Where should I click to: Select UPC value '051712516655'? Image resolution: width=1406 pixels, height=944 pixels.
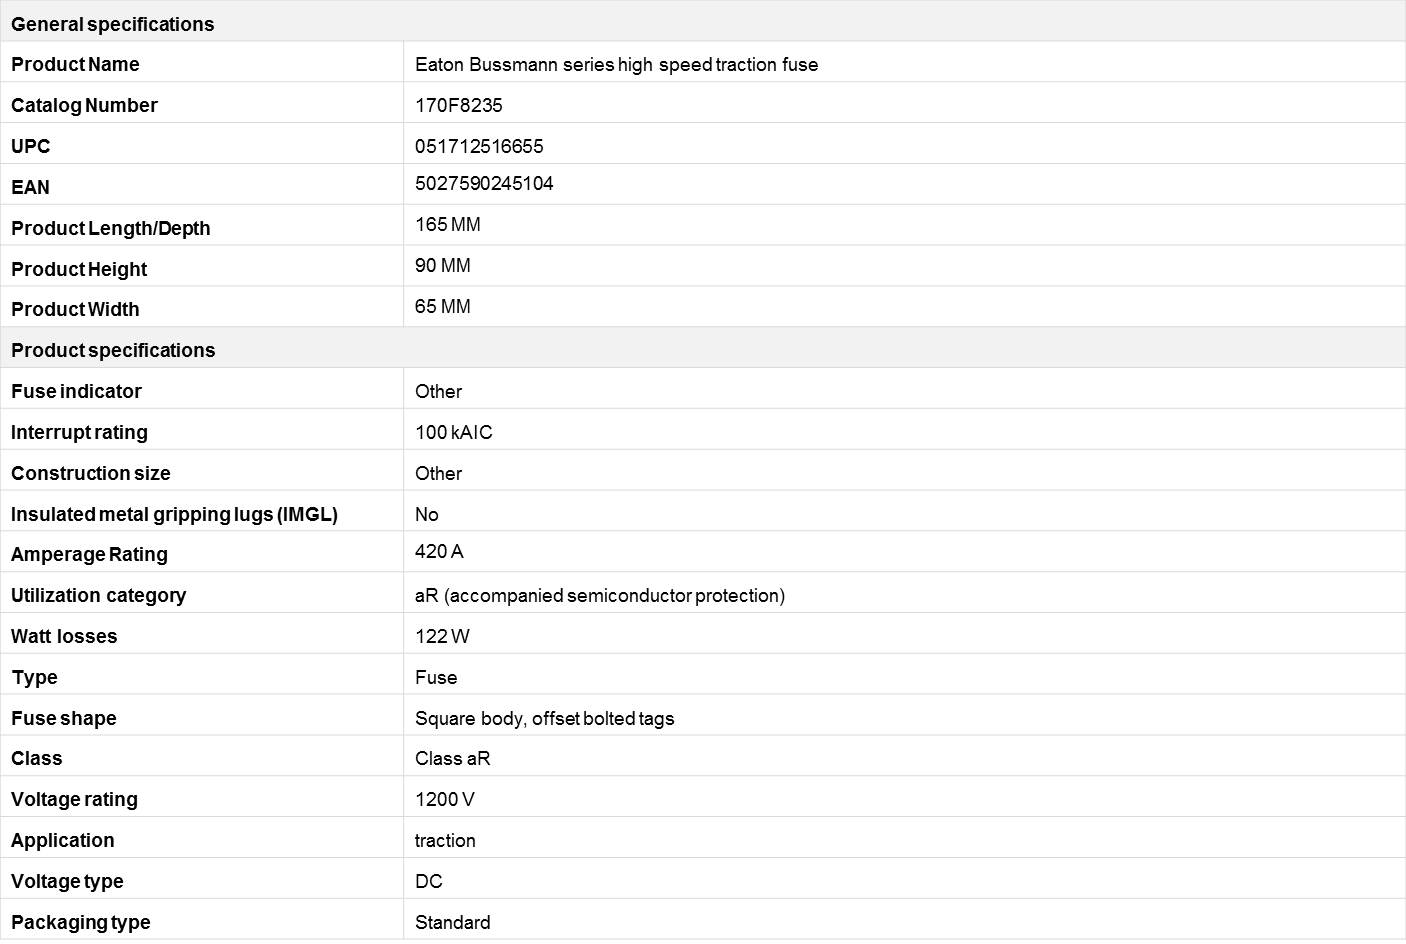tap(479, 146)
